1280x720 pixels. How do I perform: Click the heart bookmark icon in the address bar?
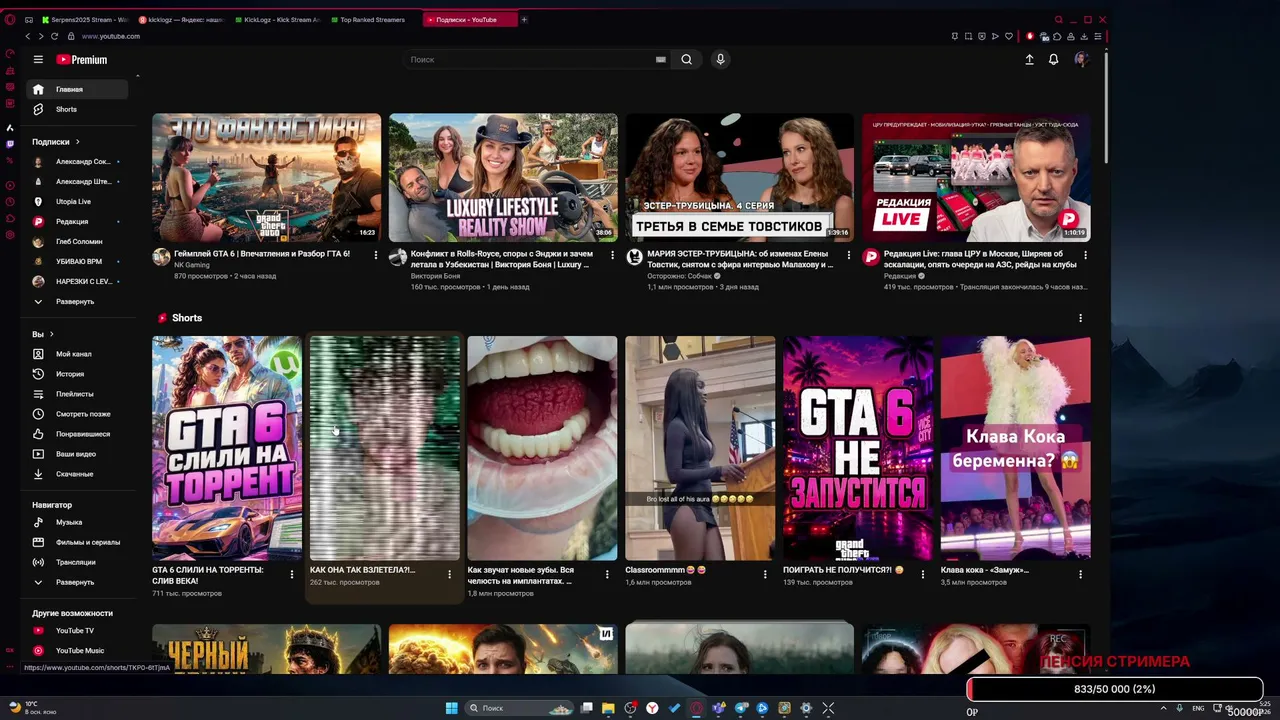pos(1009,36)
